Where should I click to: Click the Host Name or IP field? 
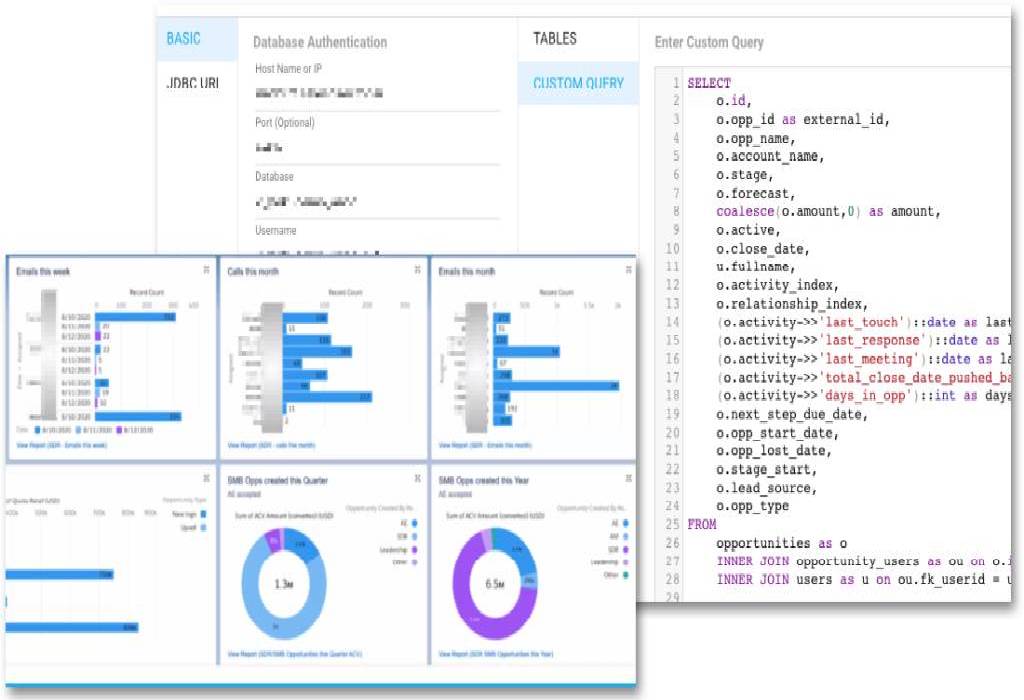377,93
